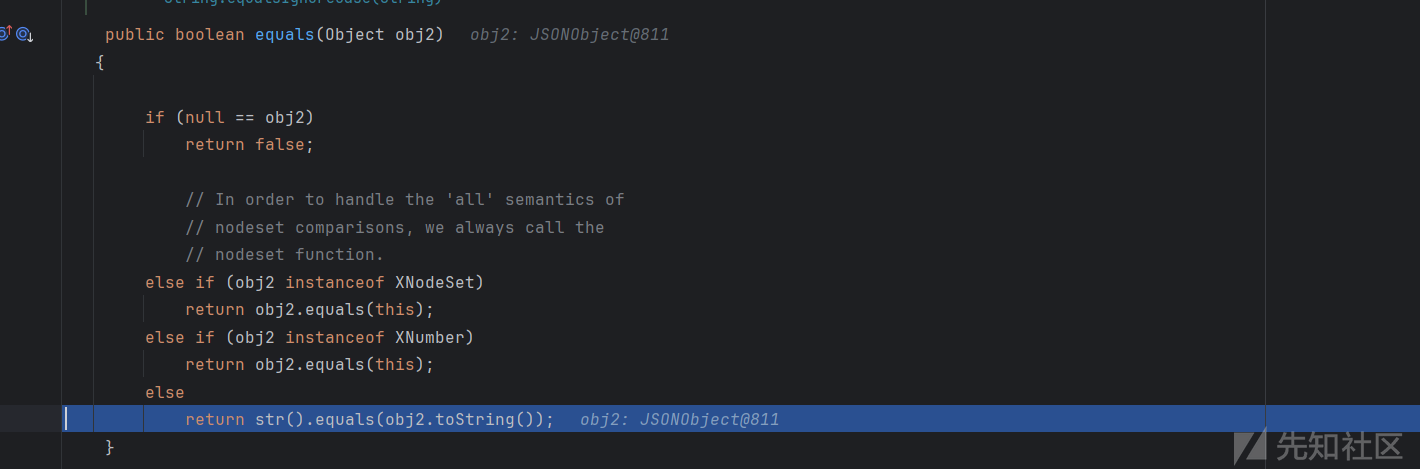The width and height of the screenshot is (1420, 469).
Task: Click the equals method name in the signature
Action: (285, 35)
